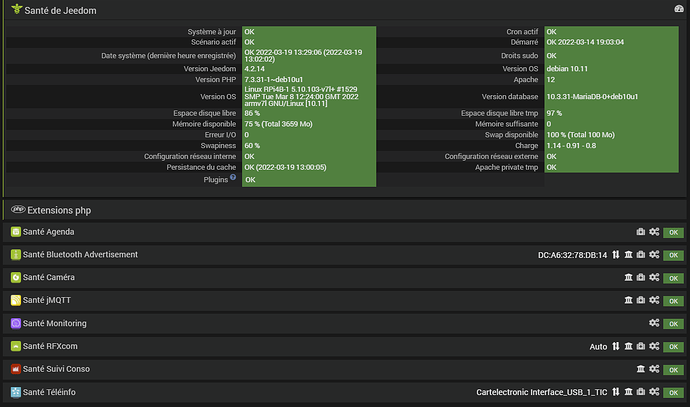Image resolution: width=690 pixels, height=407 pixels.
Task: Open Santé Agenda configuration gears icon
Action: tap(654, 232)
